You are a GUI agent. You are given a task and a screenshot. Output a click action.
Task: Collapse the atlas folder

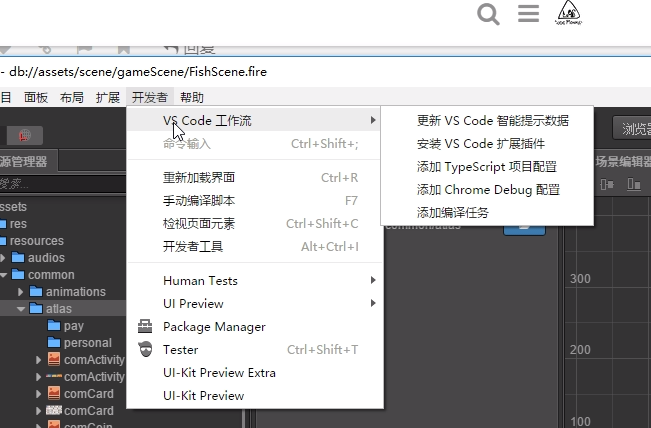click(x=21, y=309)
